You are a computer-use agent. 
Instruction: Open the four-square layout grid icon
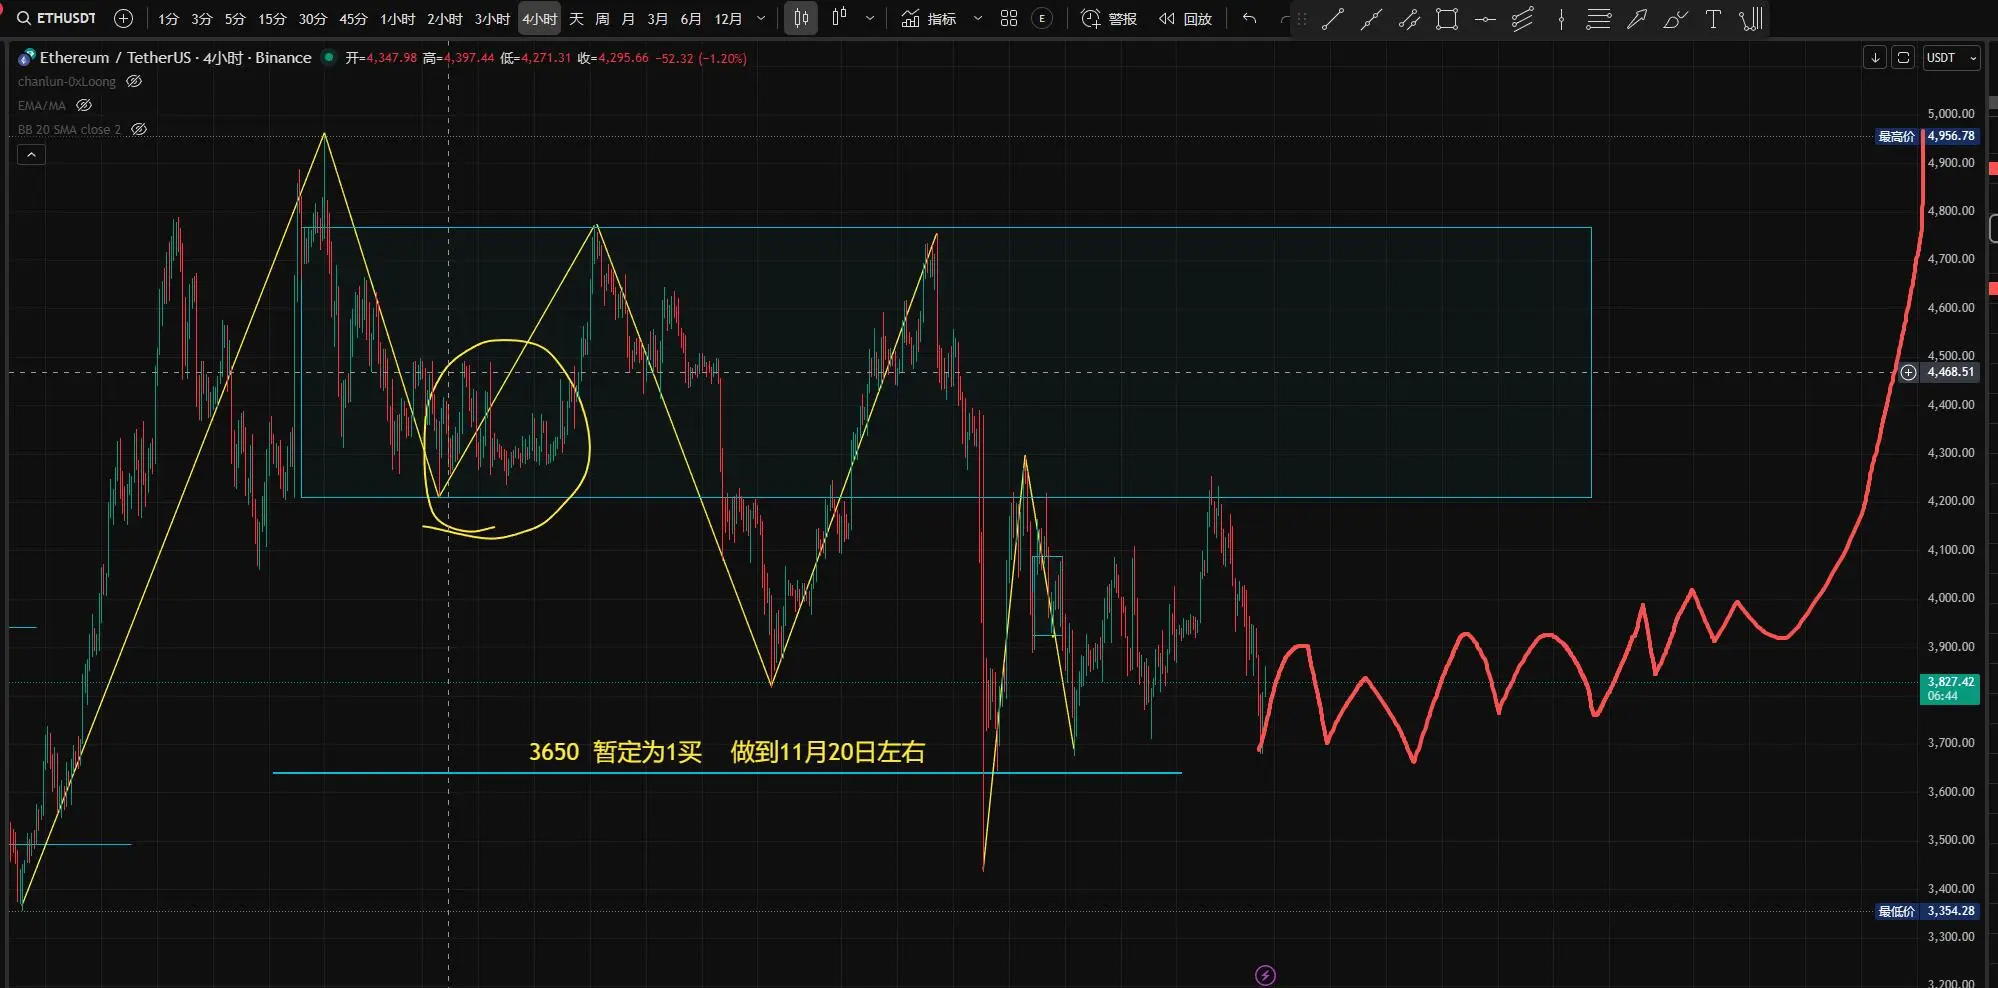tap(1009, 18)
